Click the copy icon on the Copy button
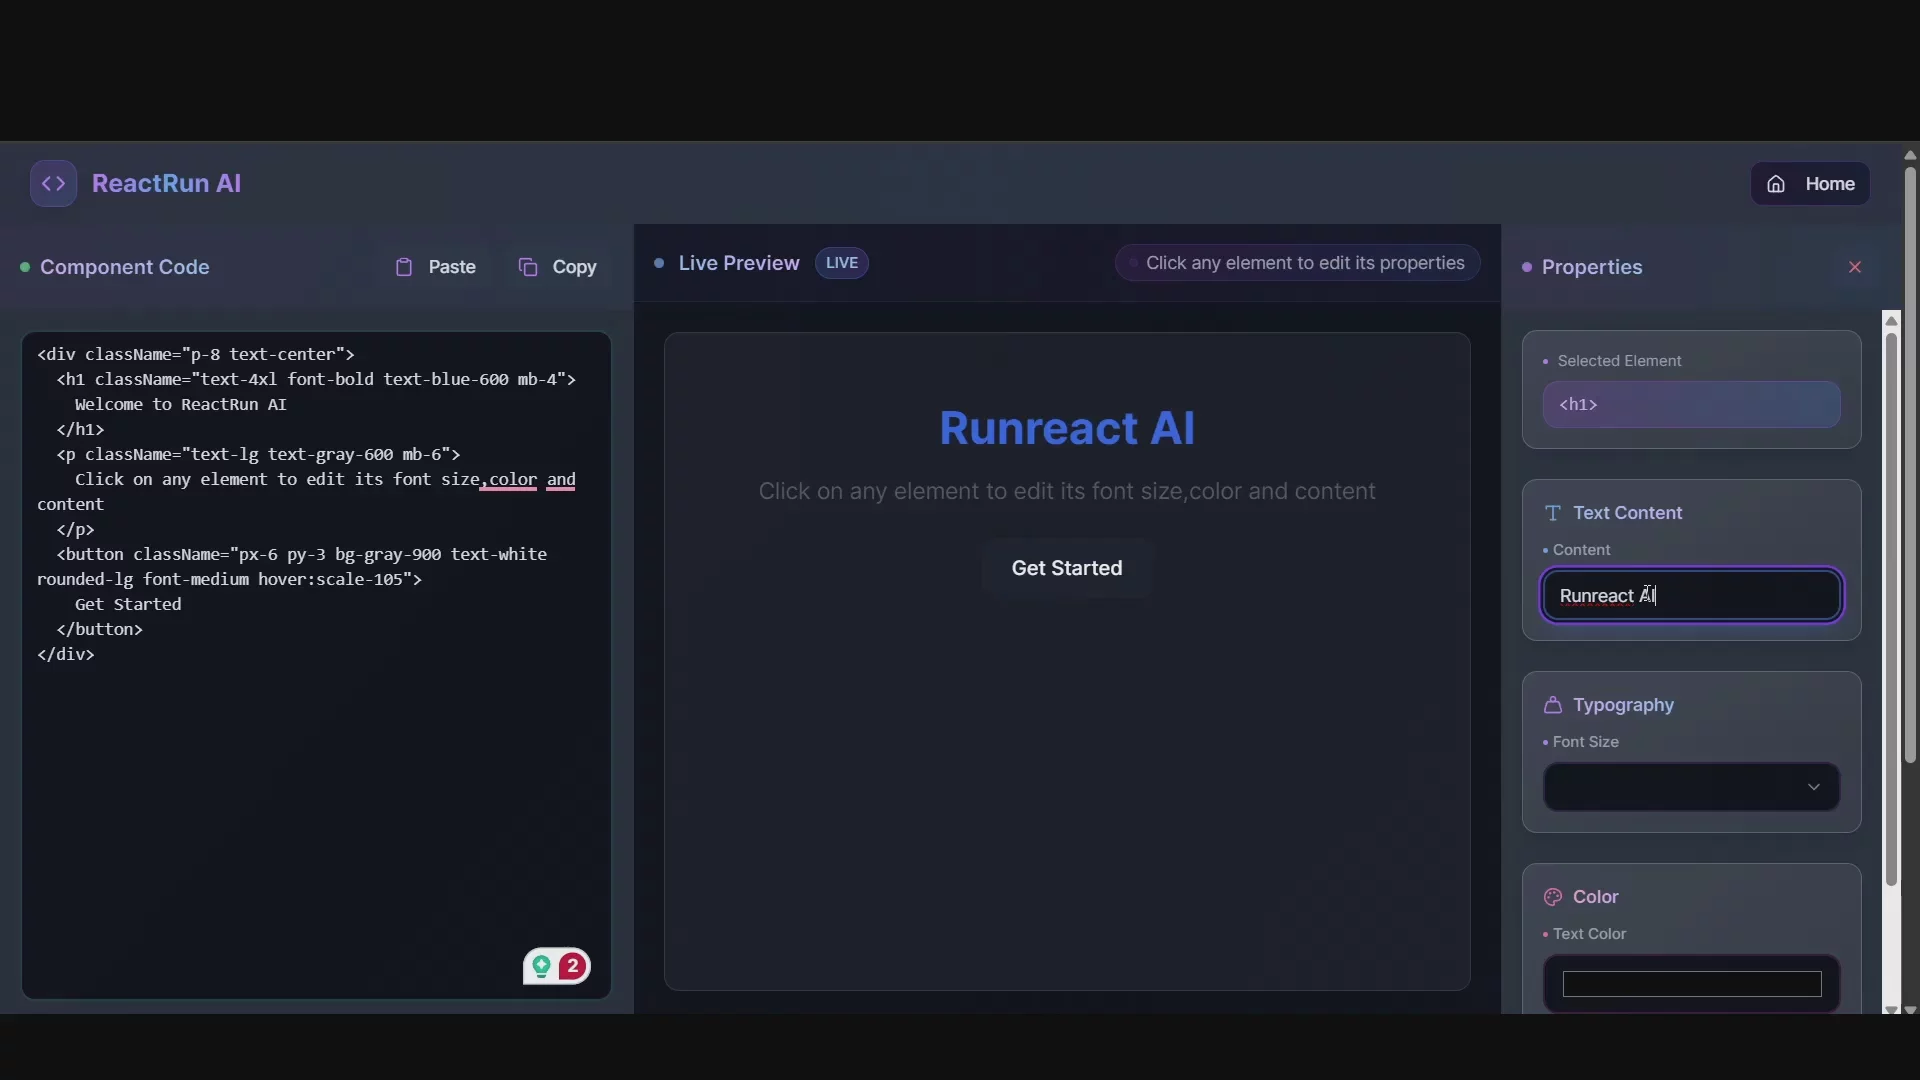Viewport: 1920px width, 1080px height. click(529, 267)
